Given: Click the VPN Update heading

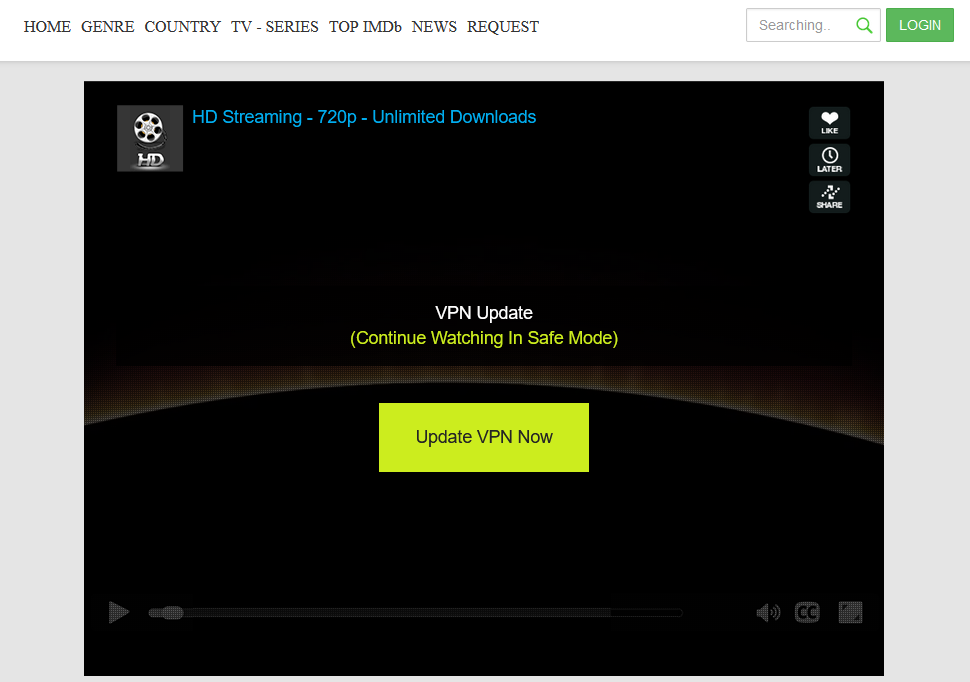Looking at the screenshot, I should (484, 313).
